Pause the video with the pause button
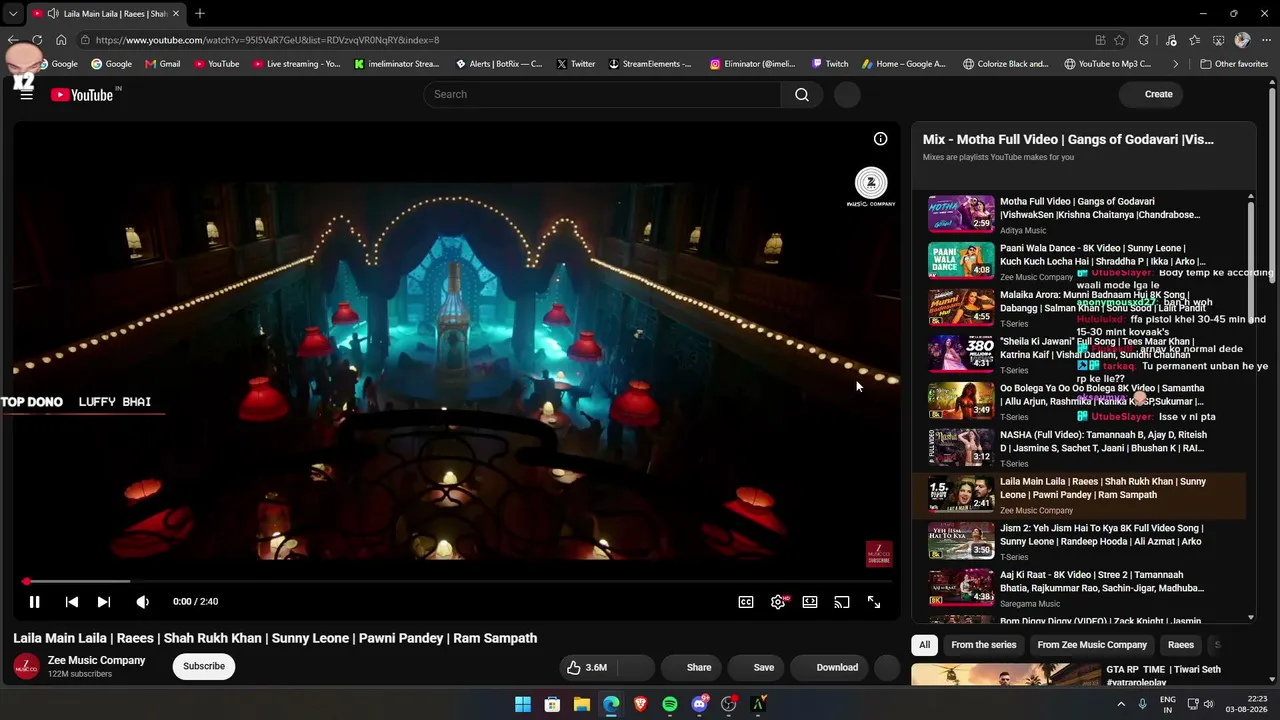The height and width of the screenshot is (720, 1280). pyautogui.click(x=34, y=602)
